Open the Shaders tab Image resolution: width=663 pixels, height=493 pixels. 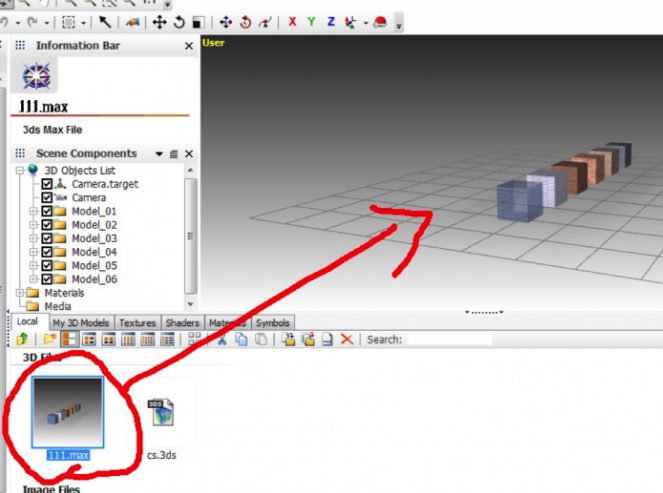pos(182,323)
